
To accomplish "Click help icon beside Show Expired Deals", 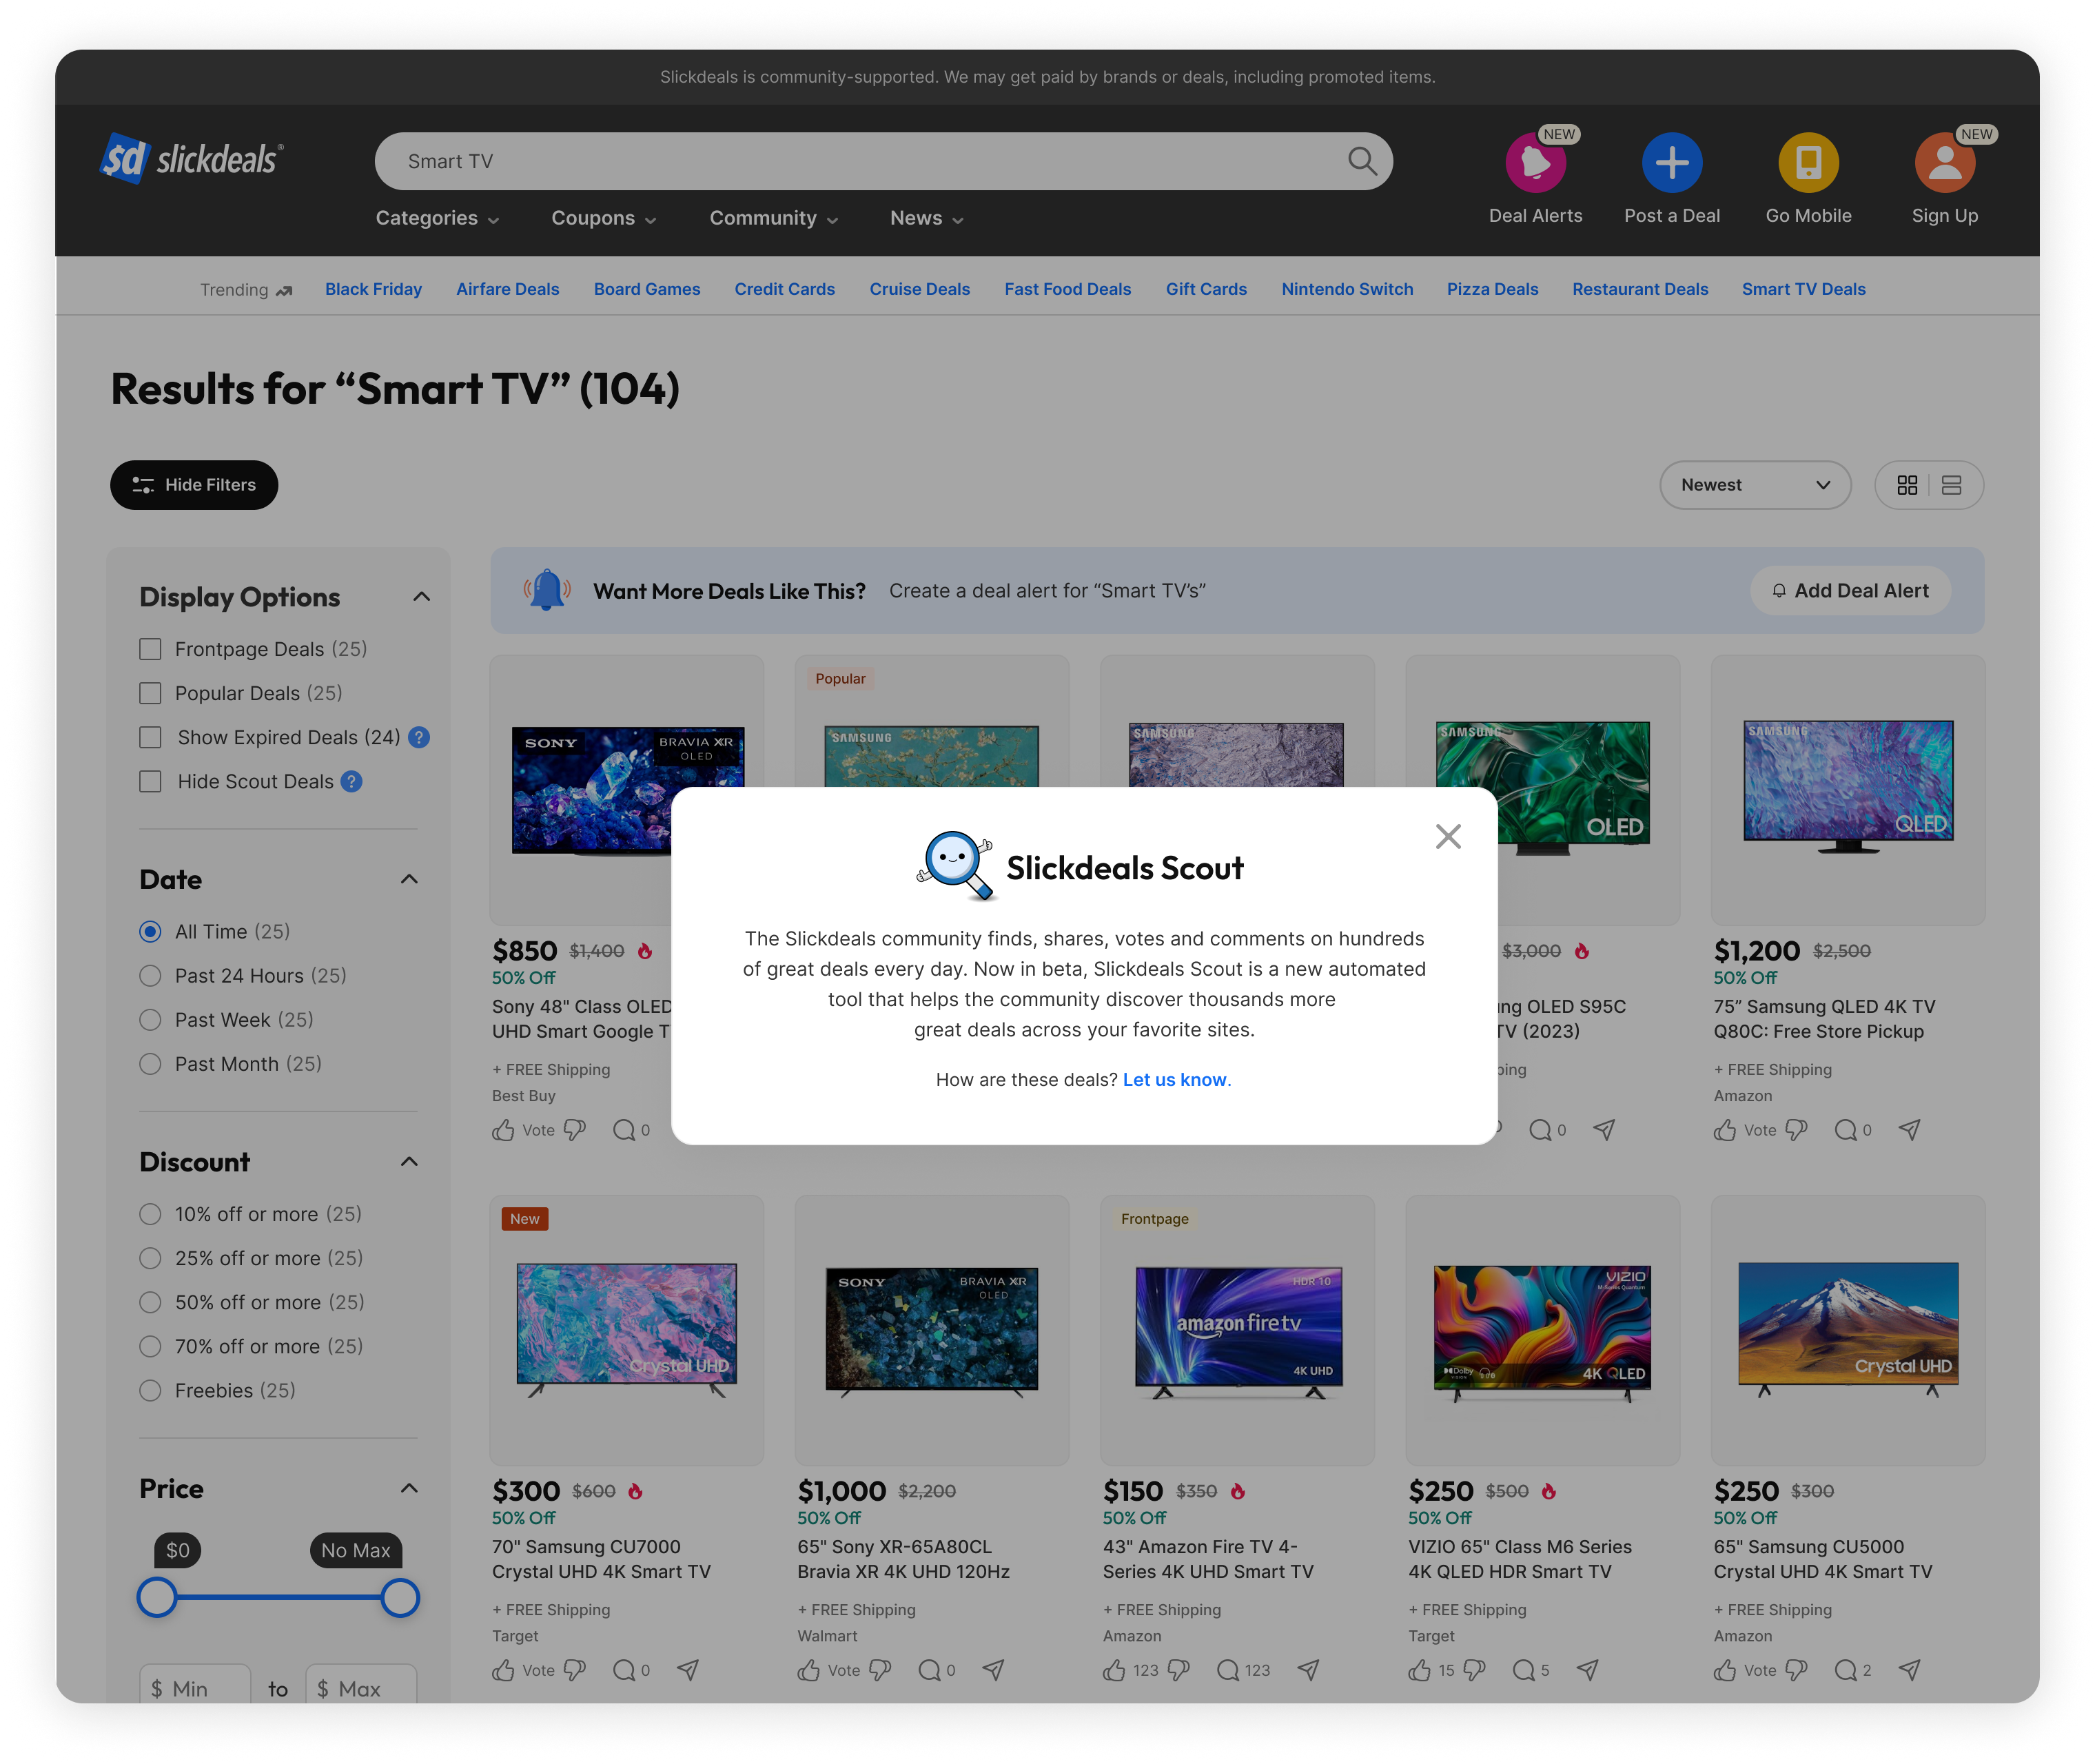I will coord(420,737).
